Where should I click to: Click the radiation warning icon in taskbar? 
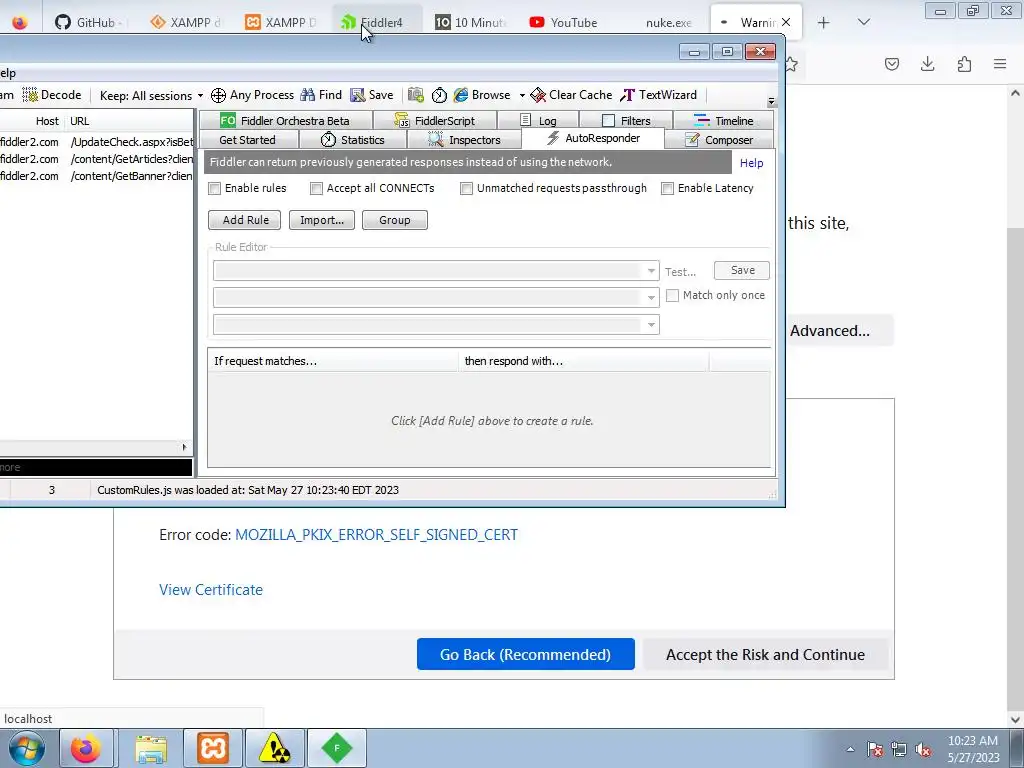click(x=275, y=748)
